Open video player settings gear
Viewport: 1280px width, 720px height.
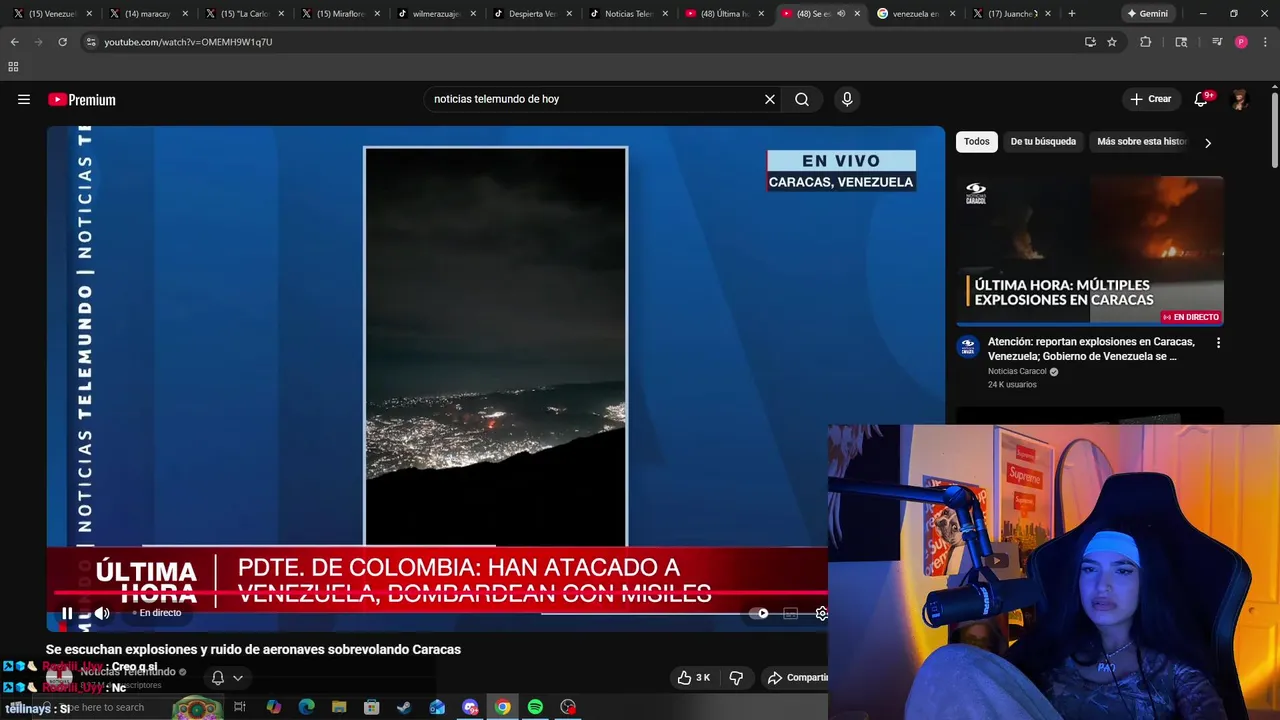click(x=821, y=613)
